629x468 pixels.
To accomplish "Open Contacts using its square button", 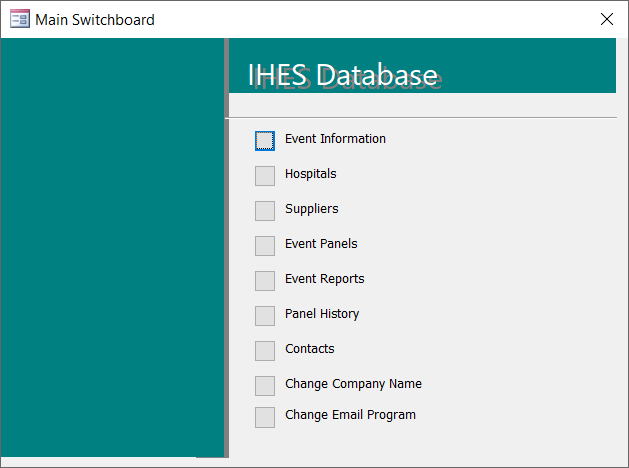I will pyautogui.click(x=265, y=351).
